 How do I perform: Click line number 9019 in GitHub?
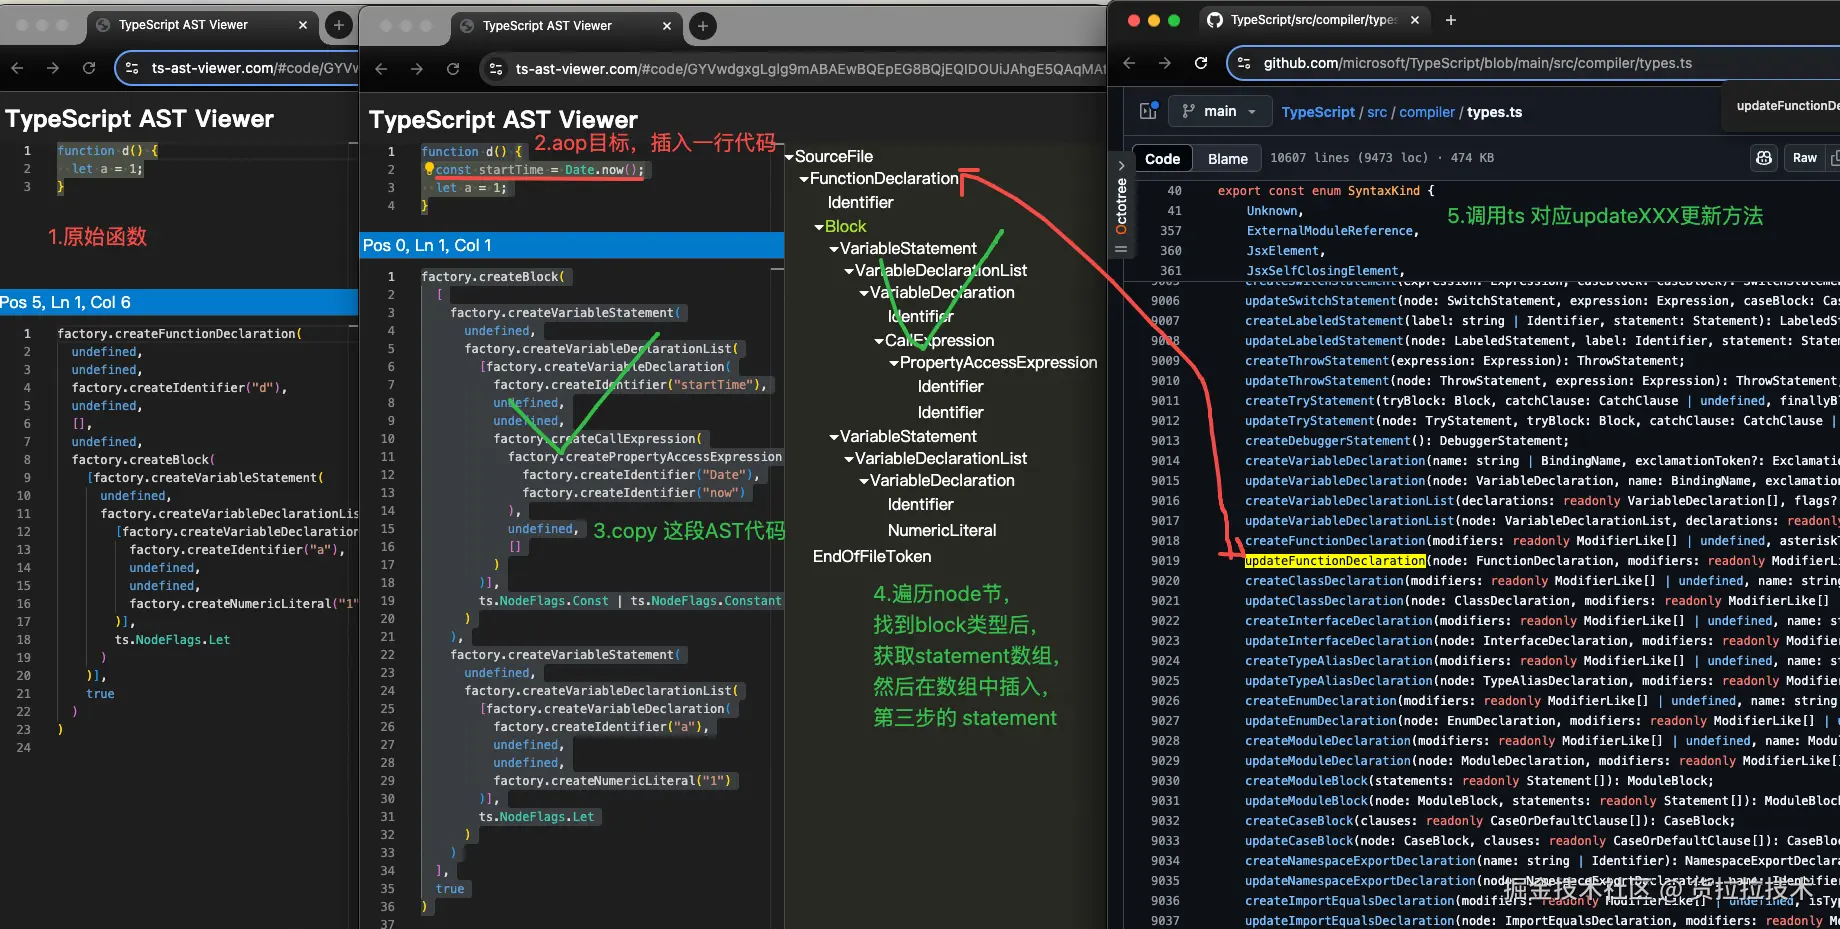coord(1165,561)
